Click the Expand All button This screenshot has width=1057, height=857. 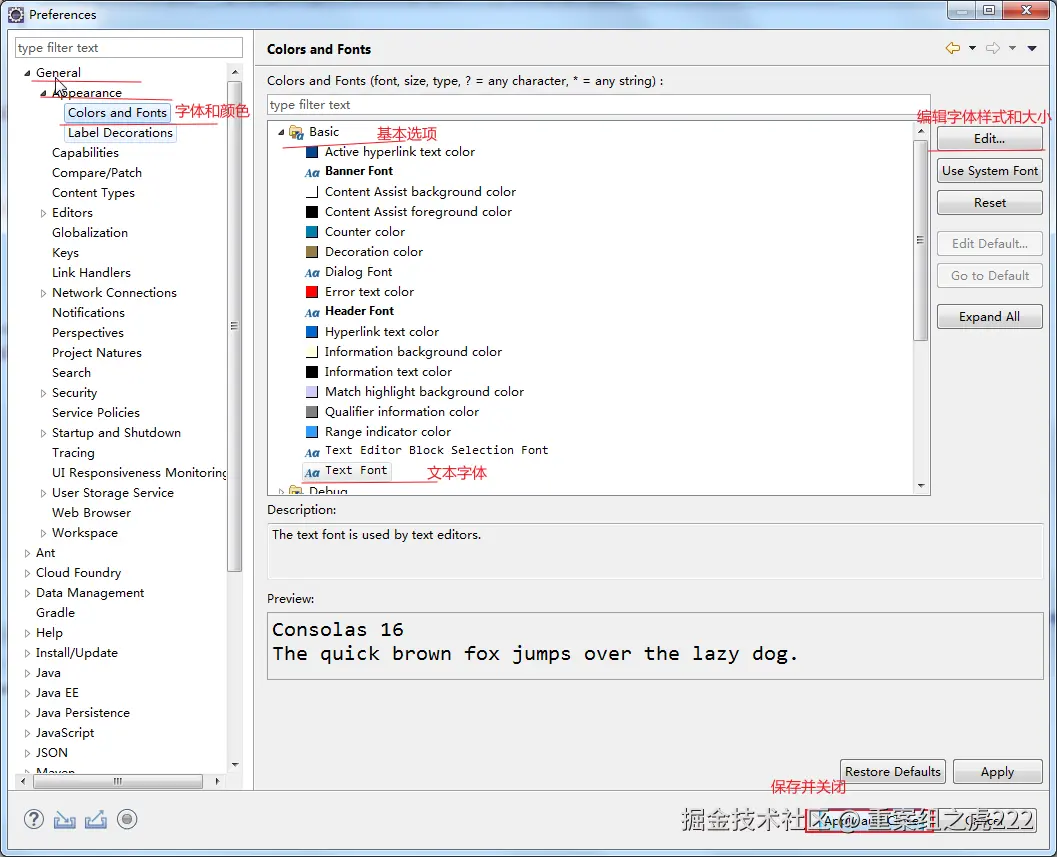click(990, 316)
